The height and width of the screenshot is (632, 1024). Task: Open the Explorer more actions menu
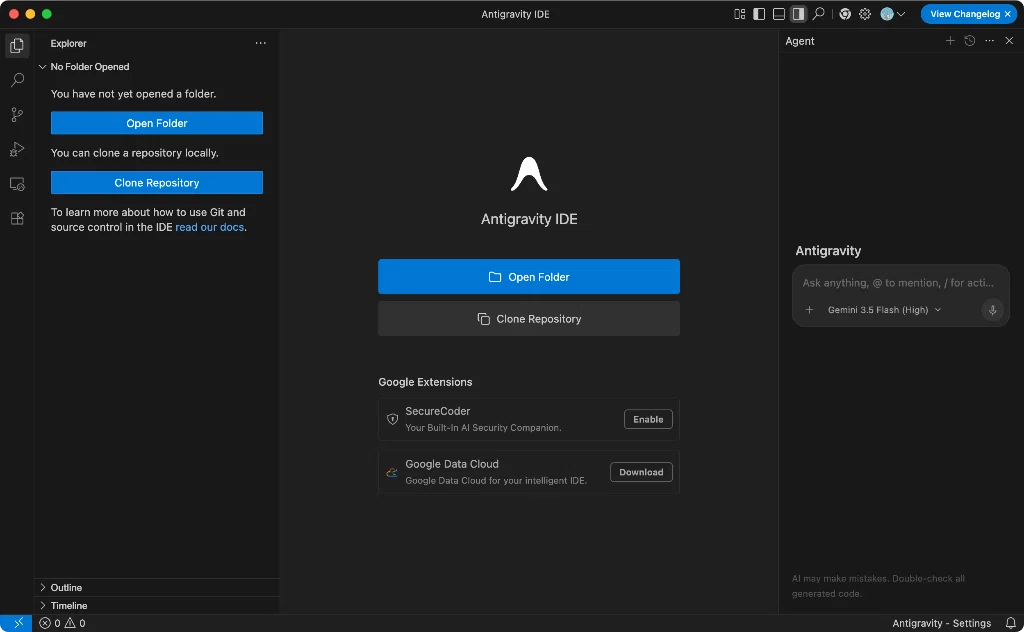click(261, 43)
